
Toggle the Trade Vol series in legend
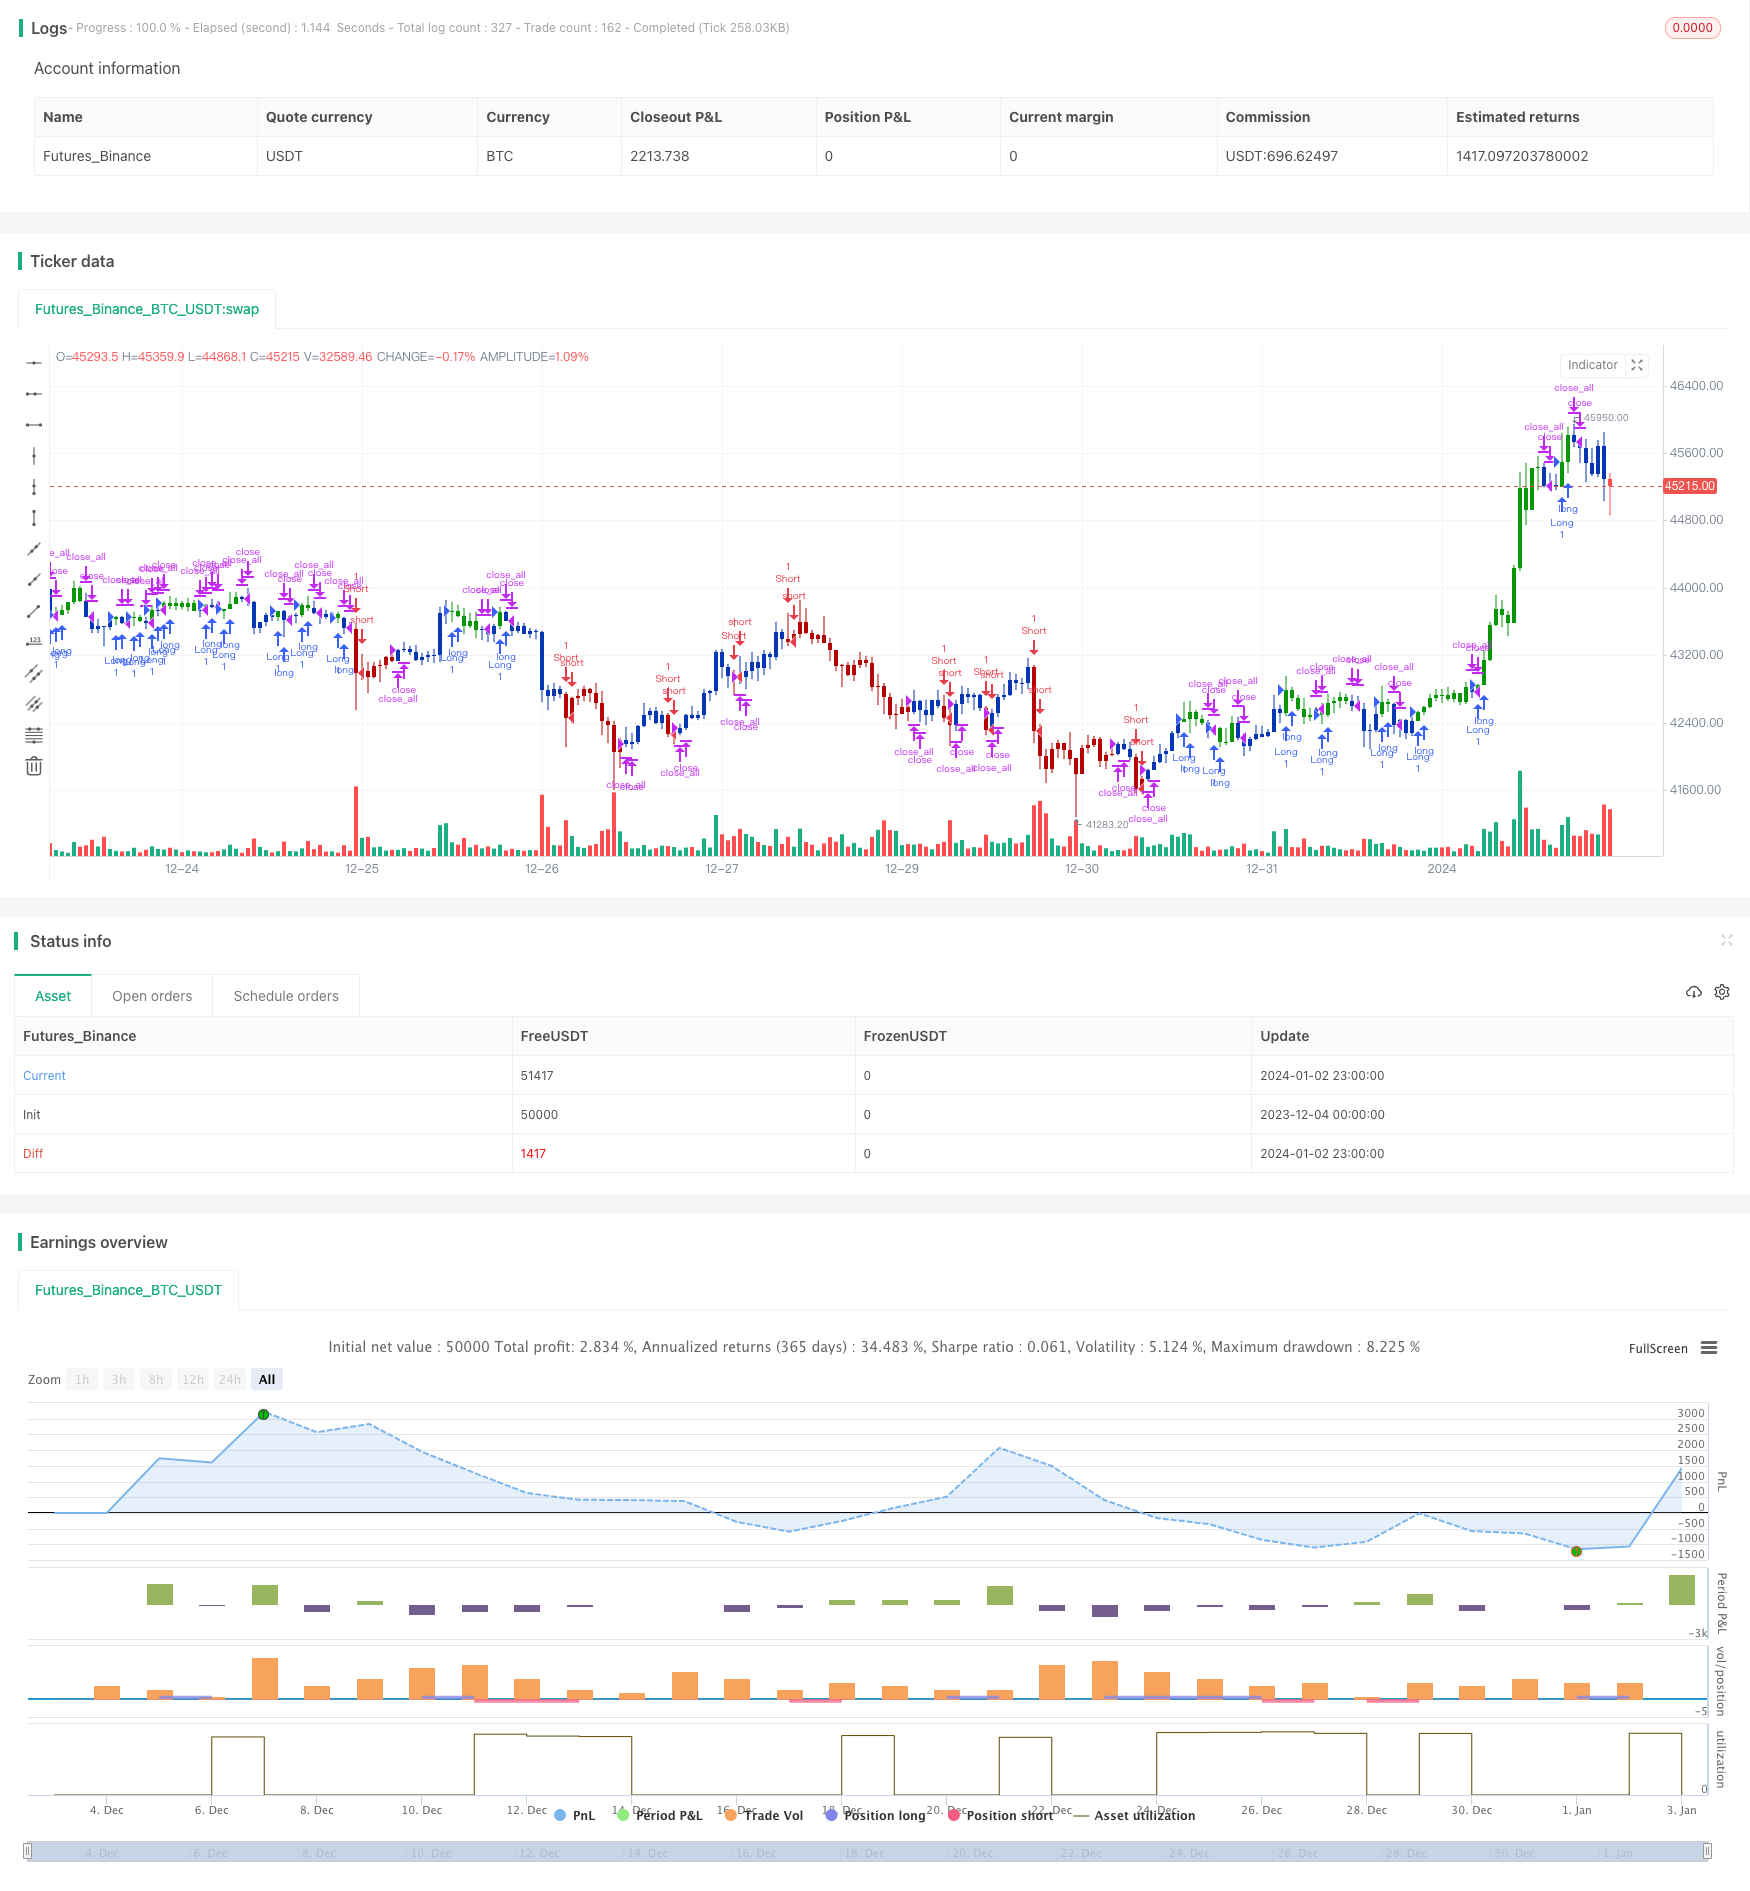(x=764, y=1815)
